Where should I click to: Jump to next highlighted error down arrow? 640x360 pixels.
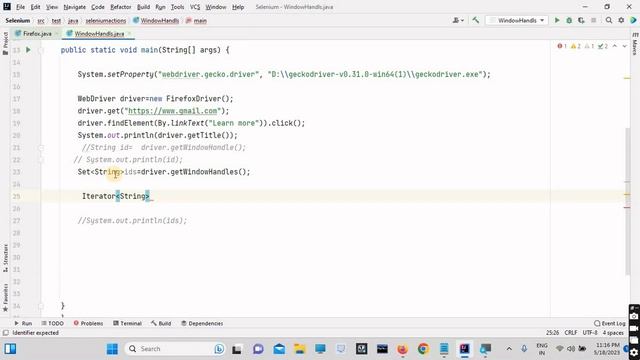point(624,46)
